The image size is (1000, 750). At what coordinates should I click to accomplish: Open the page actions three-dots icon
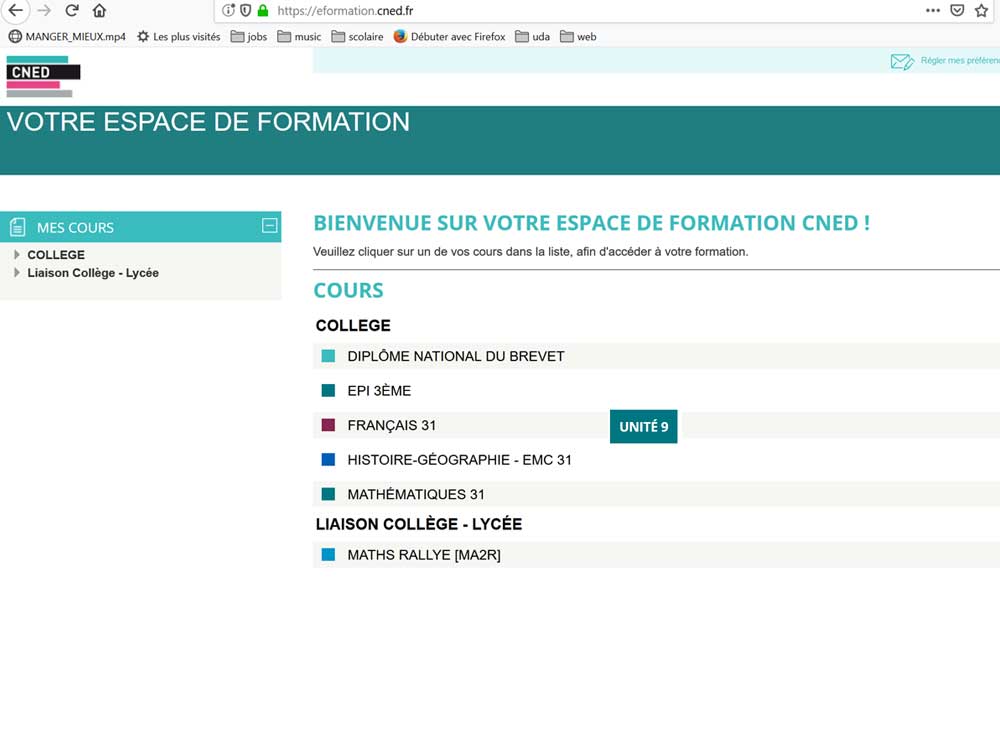pos(932,11)
